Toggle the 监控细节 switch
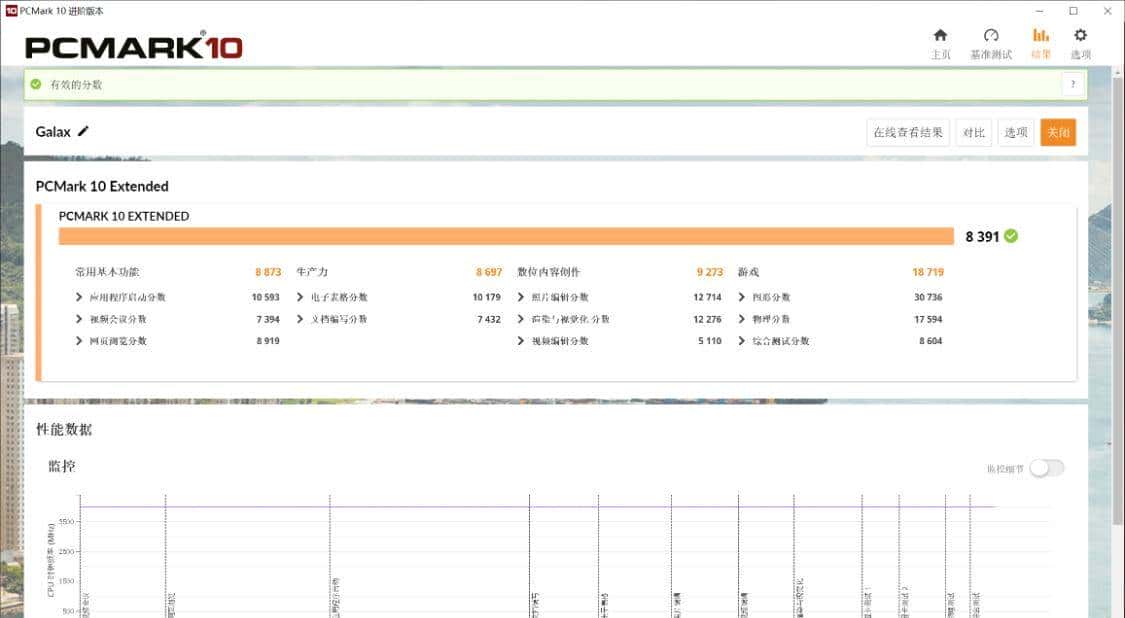 click(x=1047, y=468)
